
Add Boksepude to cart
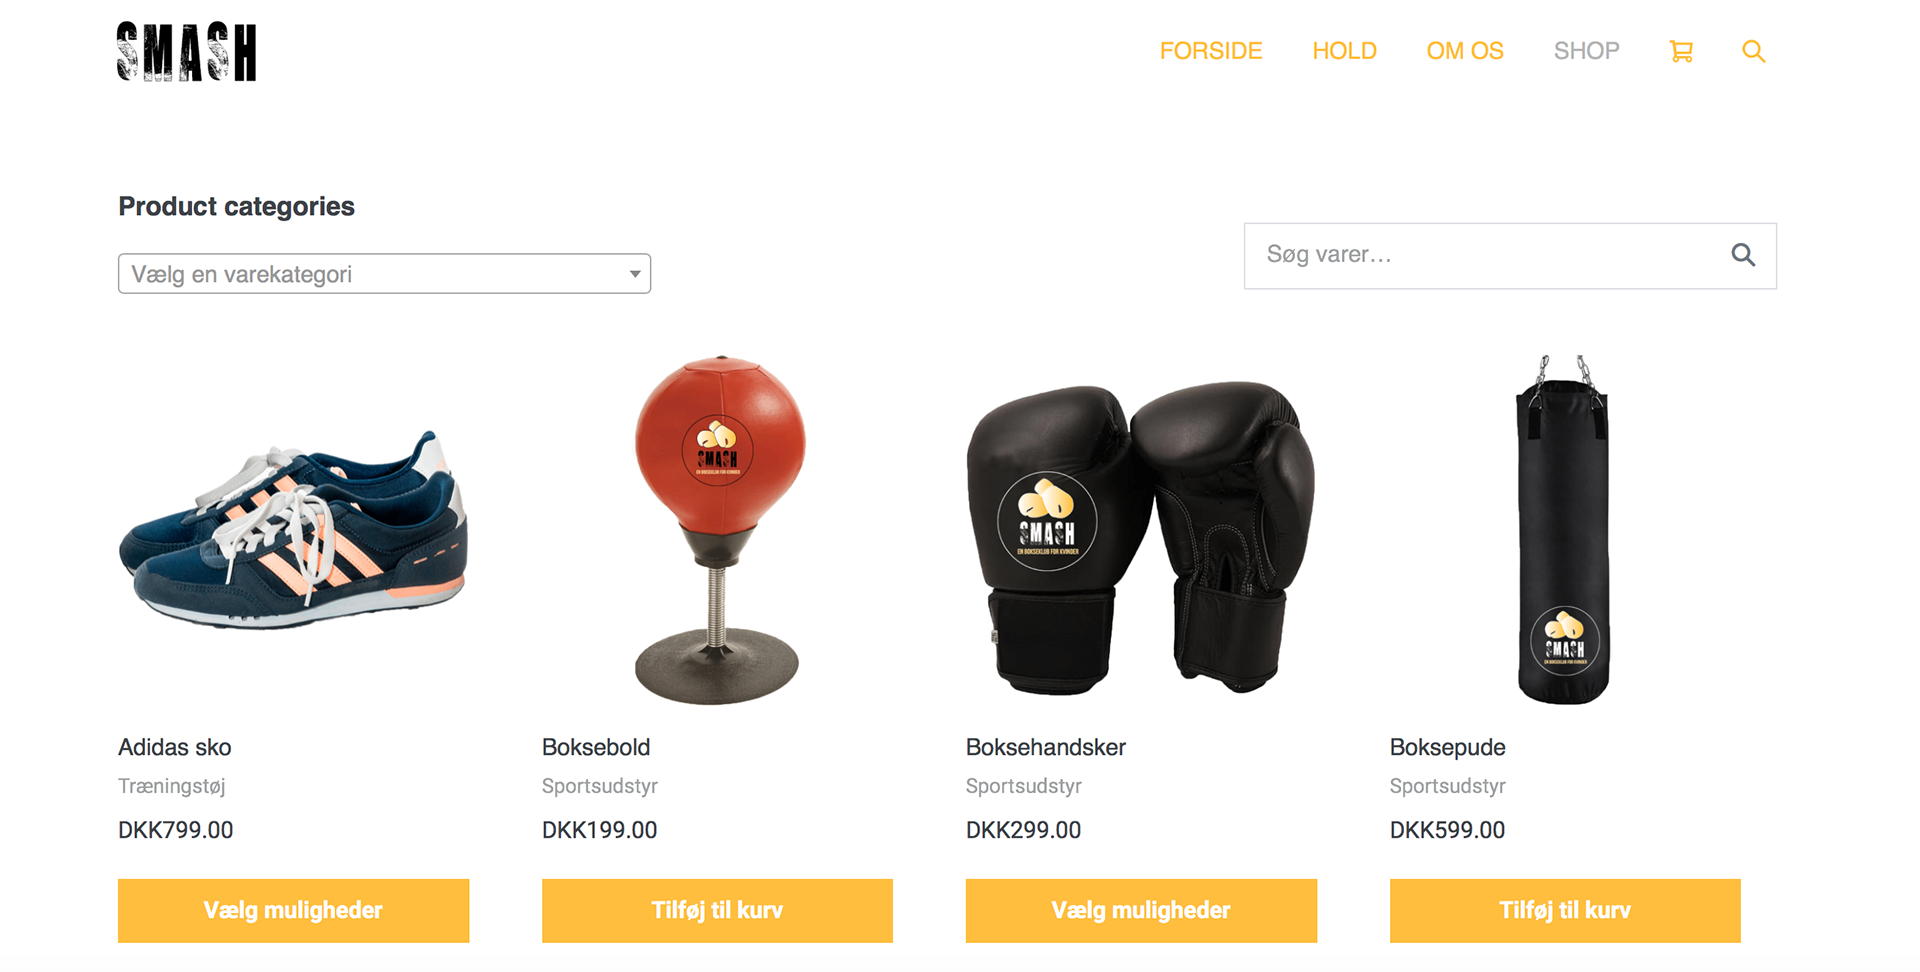tap(1565, 910)
